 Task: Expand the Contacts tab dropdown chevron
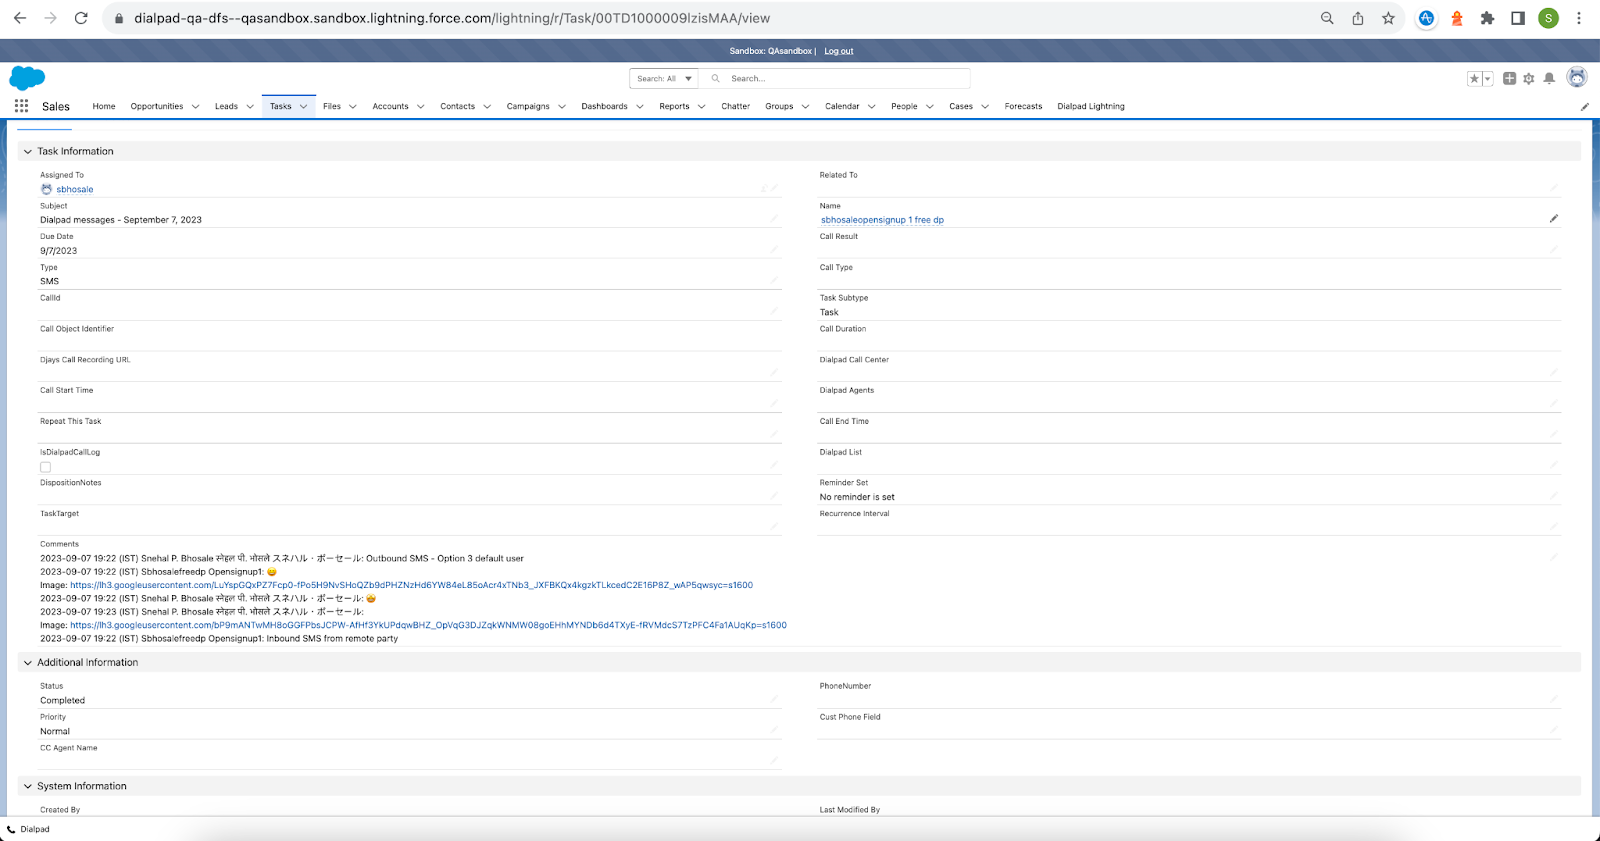[x=487, y=107]
